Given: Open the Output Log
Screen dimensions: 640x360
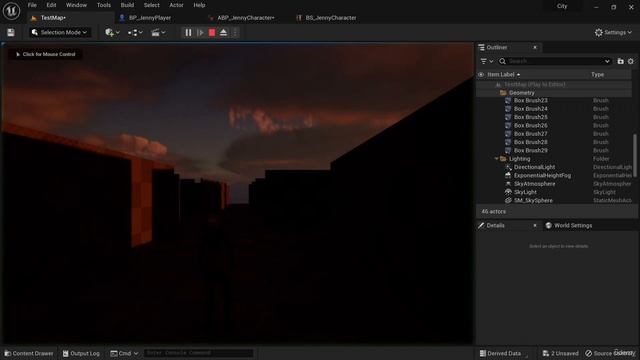Looking at the screenshot, I should pos(81,353).
